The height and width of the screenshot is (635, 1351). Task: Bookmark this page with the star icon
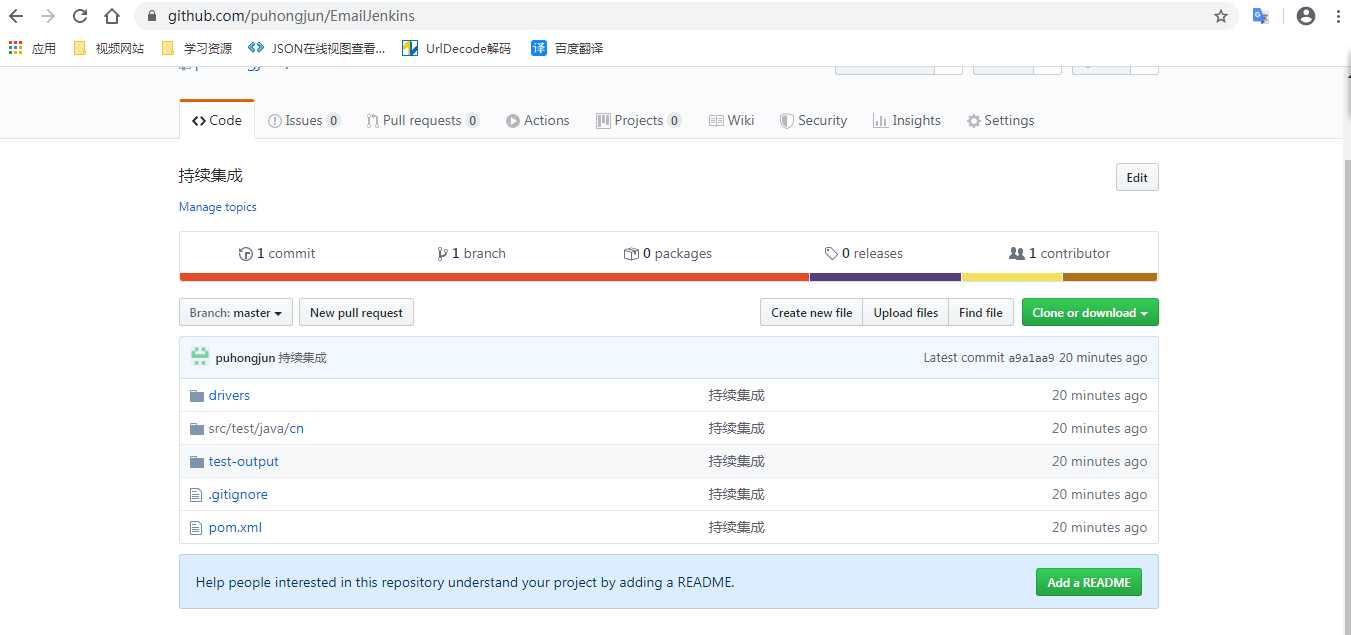(1220, 16)
